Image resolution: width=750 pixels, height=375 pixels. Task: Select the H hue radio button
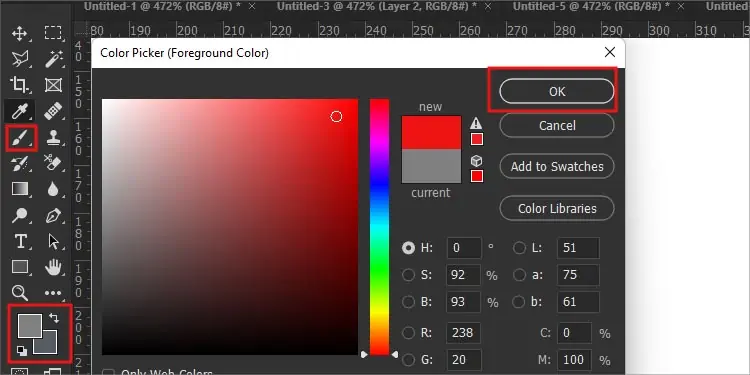pos(408,248)
